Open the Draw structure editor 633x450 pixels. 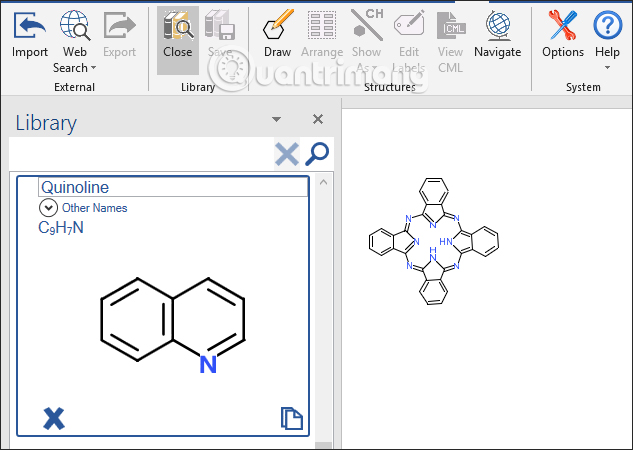point(278,25)
